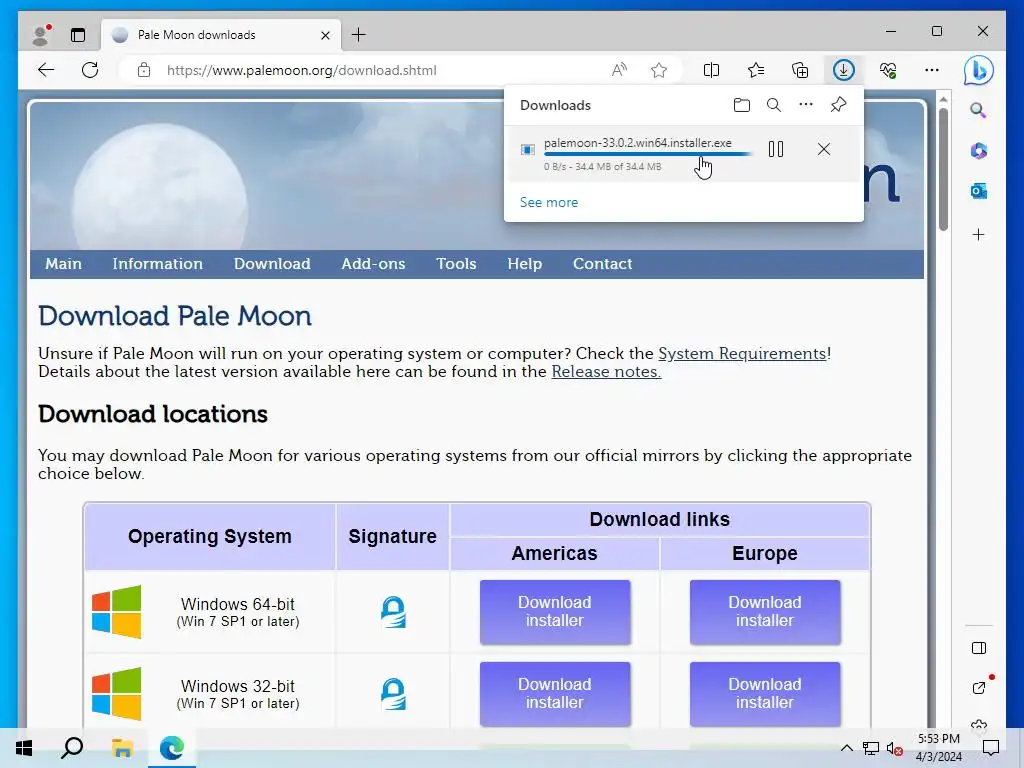Click the back arrow in Edge toolbar

(46, 70)
